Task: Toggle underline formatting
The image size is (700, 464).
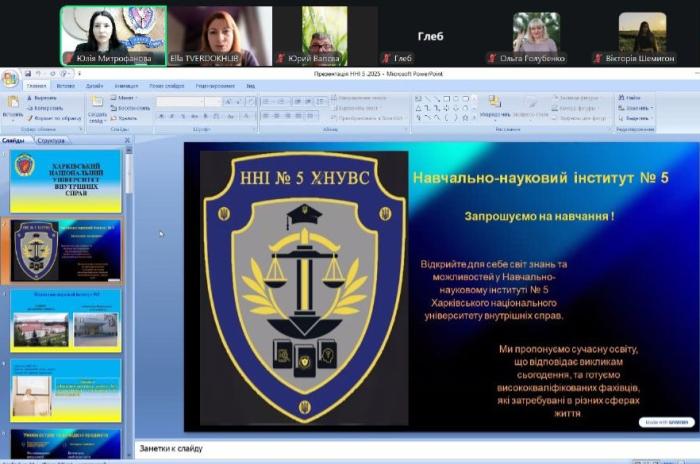Action: 183,116
